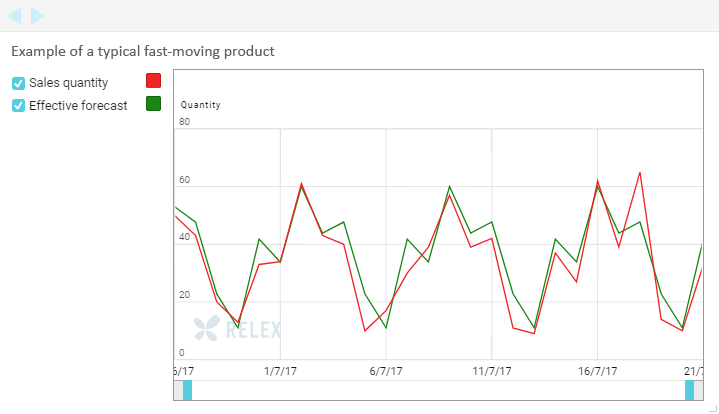The image size is (719, 414).
Task: Click the 16/7/17 date axis label
Action: click(x=597, y=370)
